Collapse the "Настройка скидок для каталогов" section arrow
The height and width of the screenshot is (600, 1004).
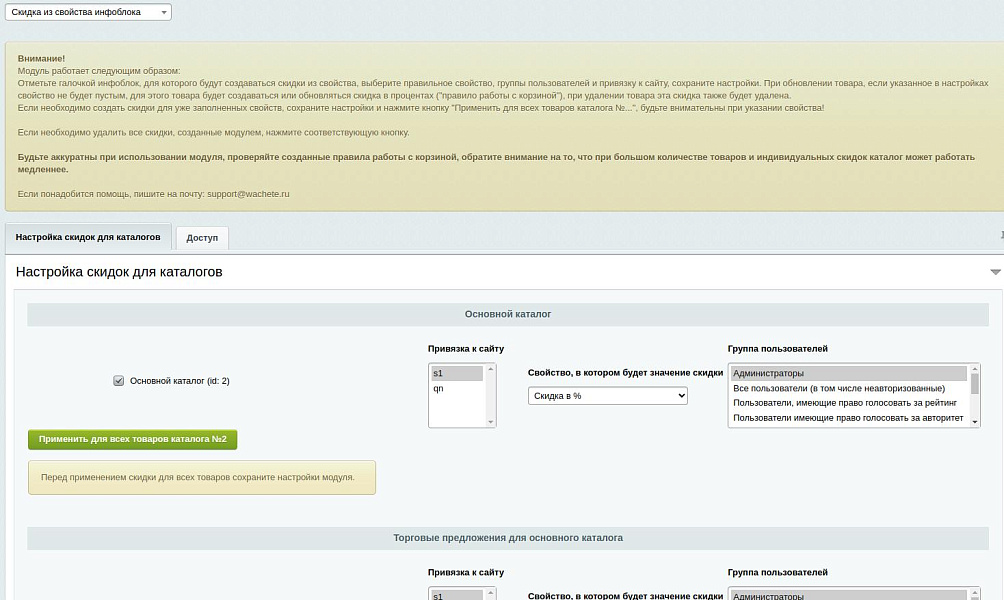coord(995,272)
